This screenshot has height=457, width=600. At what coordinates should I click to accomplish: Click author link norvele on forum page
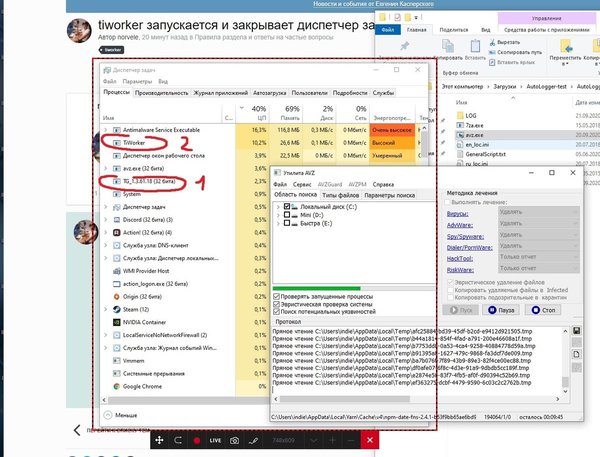pyautogui.click(x=129, y=38)
